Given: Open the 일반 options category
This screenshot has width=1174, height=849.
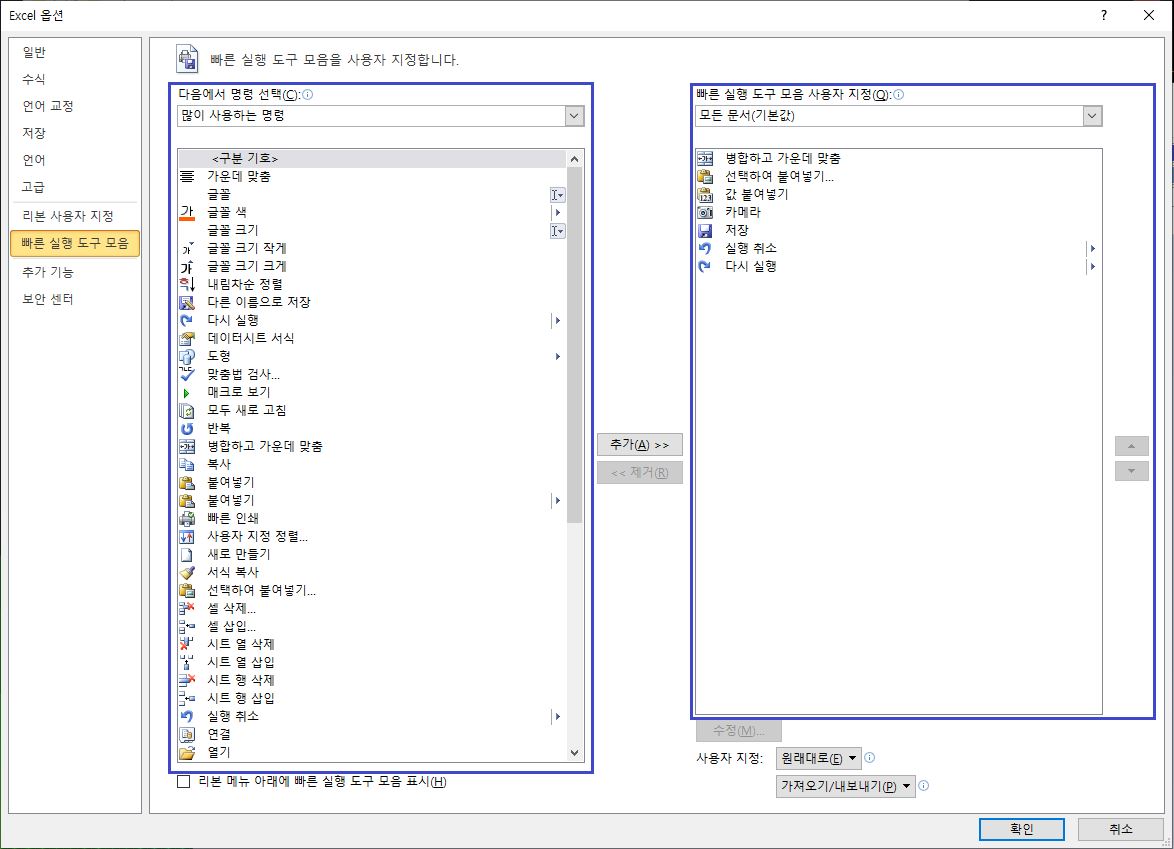Looking at the screenshot, I should pos(34,52).
